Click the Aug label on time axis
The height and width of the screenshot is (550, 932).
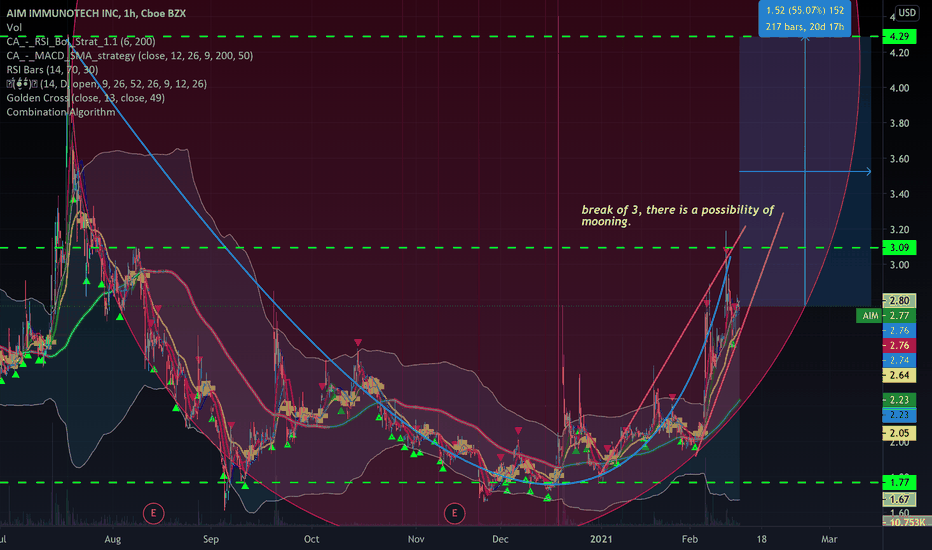(112, 539)
